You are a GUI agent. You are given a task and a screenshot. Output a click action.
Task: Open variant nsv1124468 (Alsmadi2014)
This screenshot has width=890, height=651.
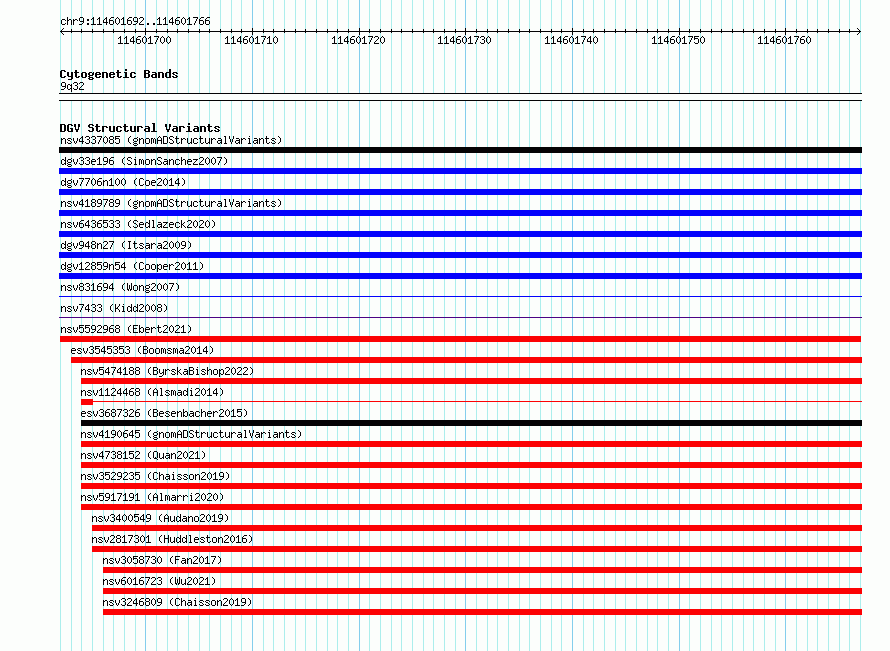point(152,392)
